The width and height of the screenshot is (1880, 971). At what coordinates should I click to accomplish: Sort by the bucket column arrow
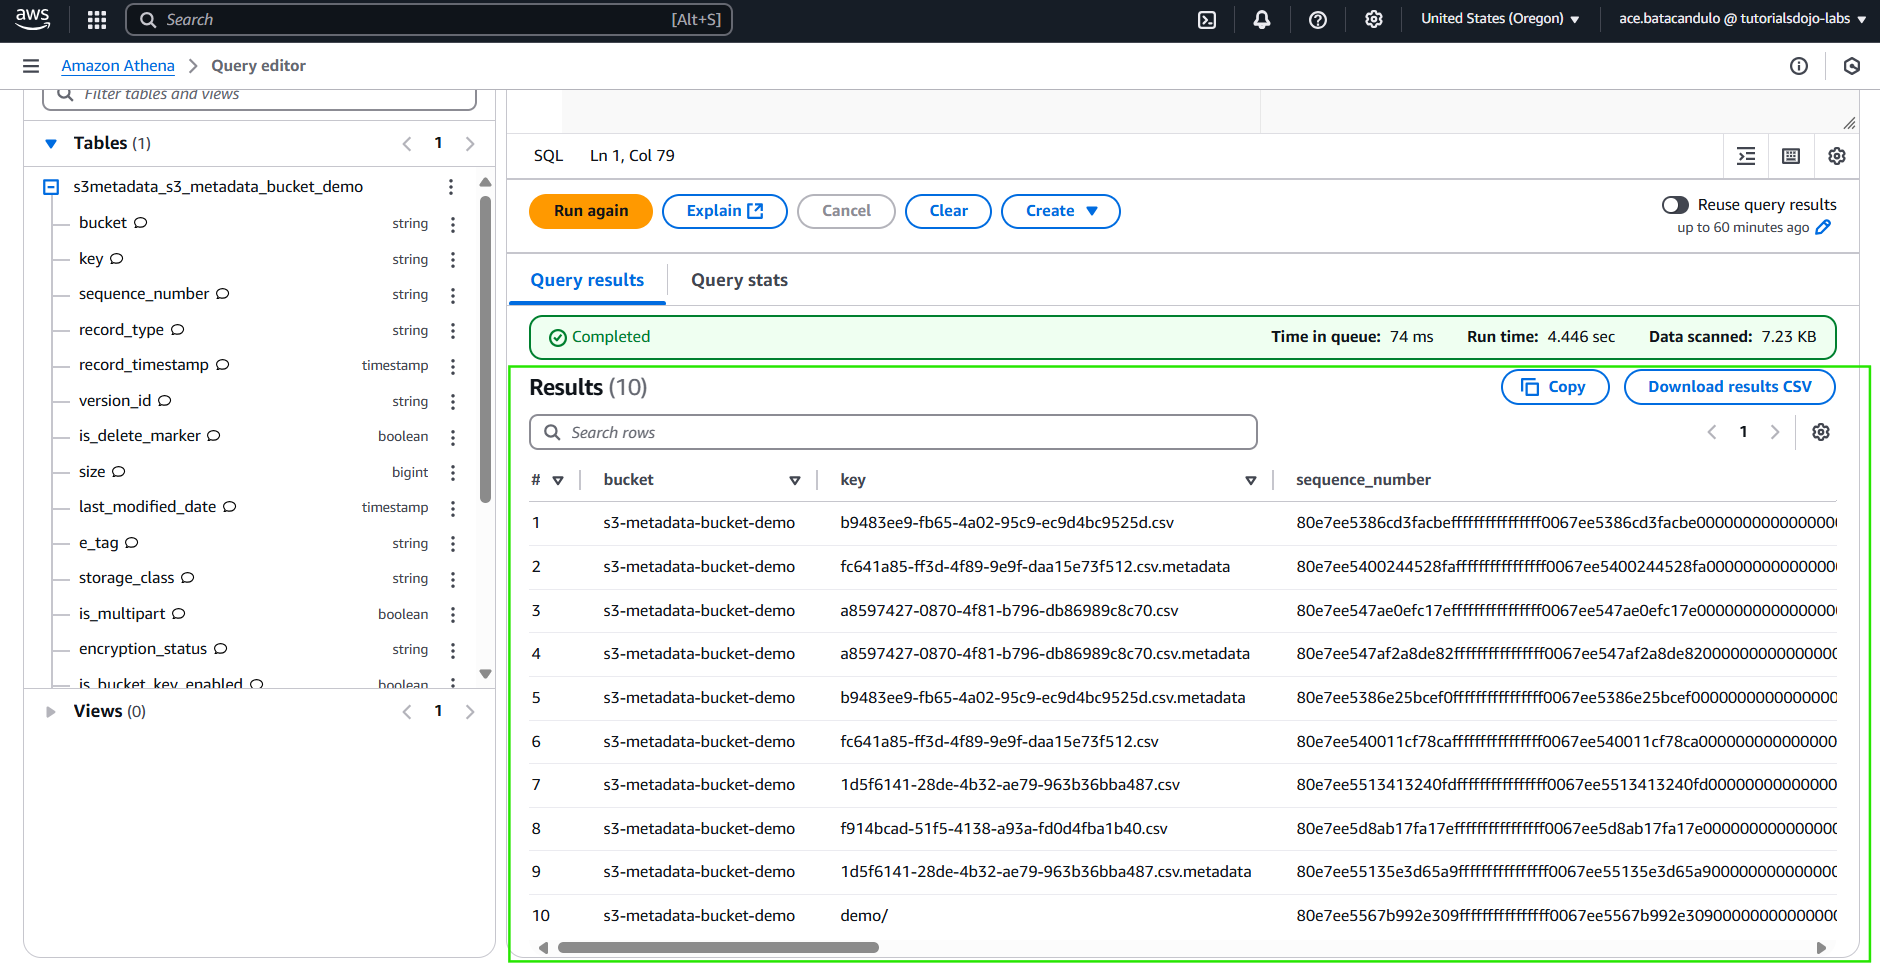795,481
